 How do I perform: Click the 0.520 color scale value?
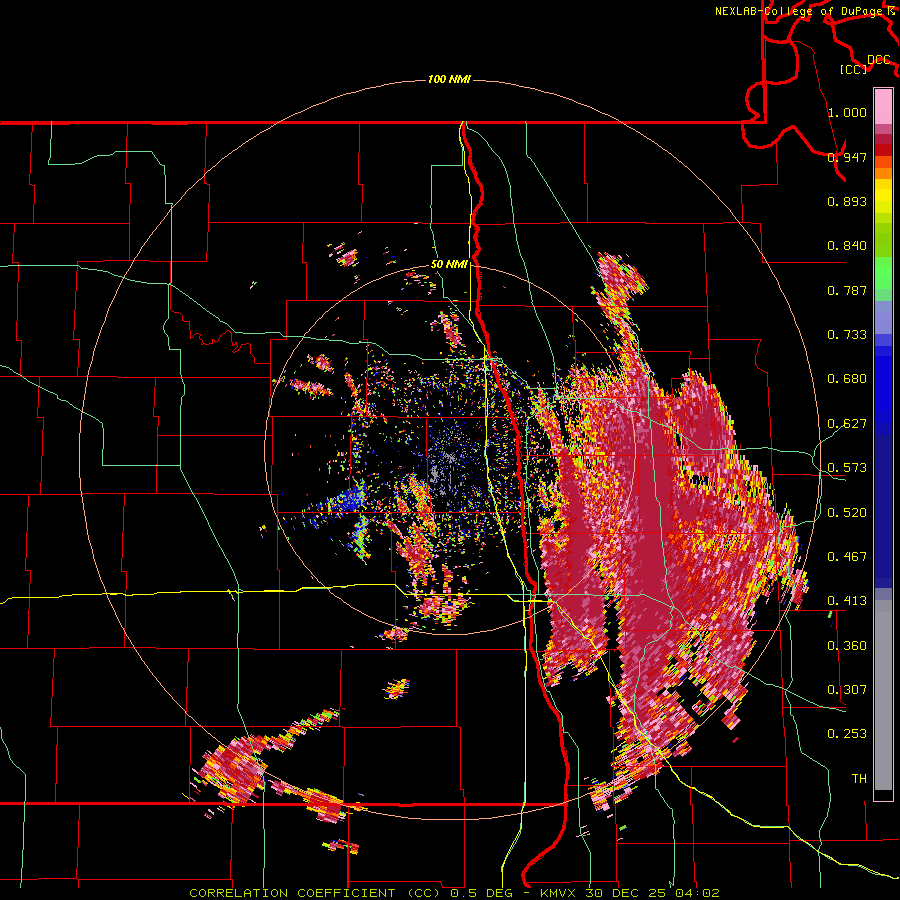[847, 513]
